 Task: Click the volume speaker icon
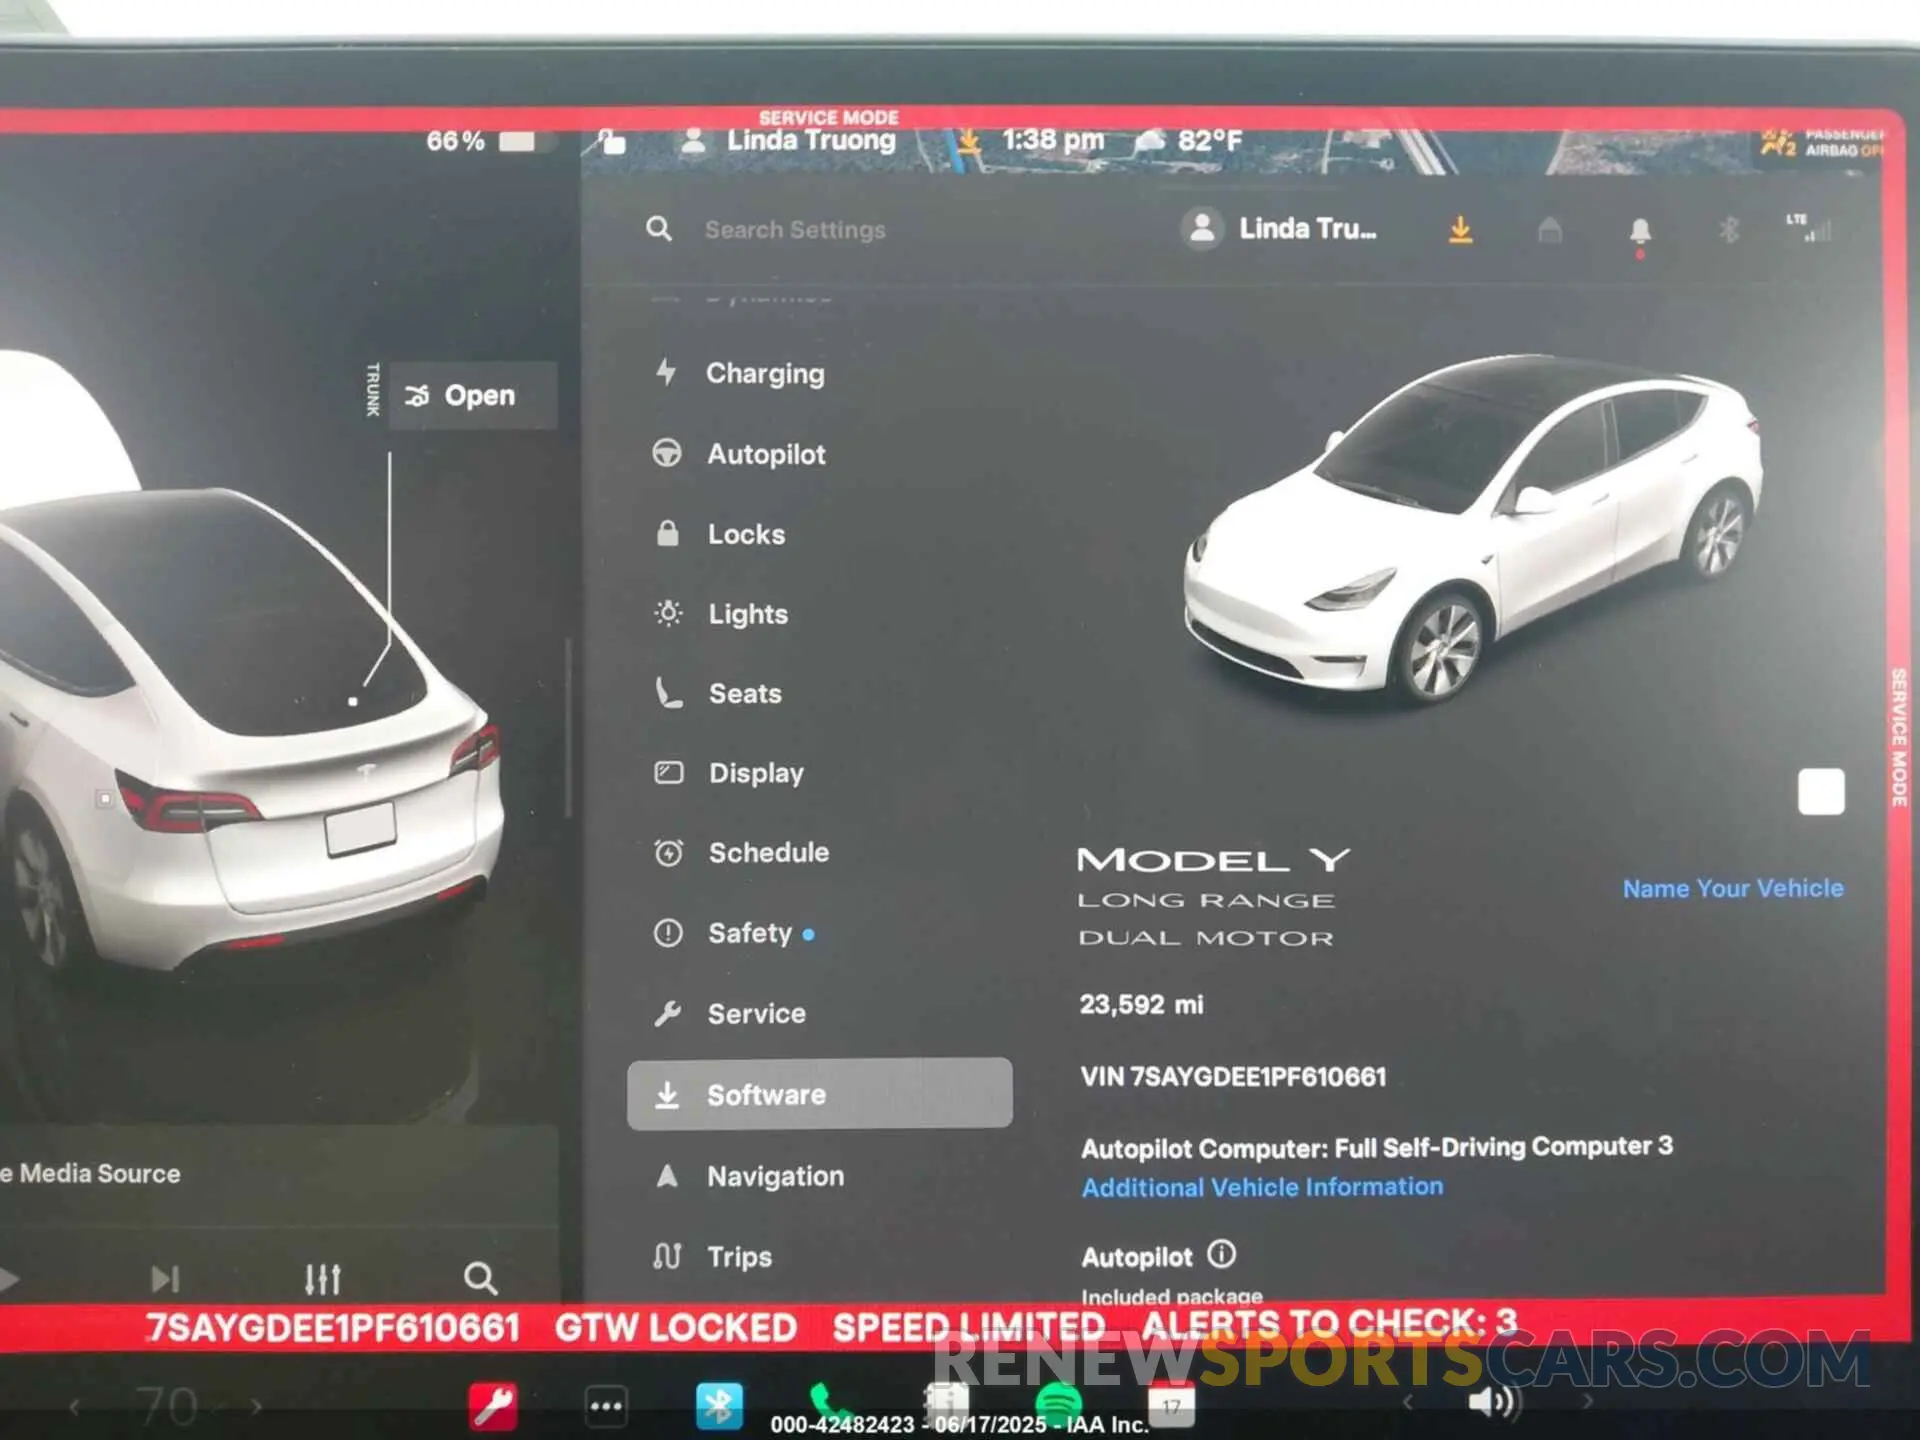(1492, 1402)
